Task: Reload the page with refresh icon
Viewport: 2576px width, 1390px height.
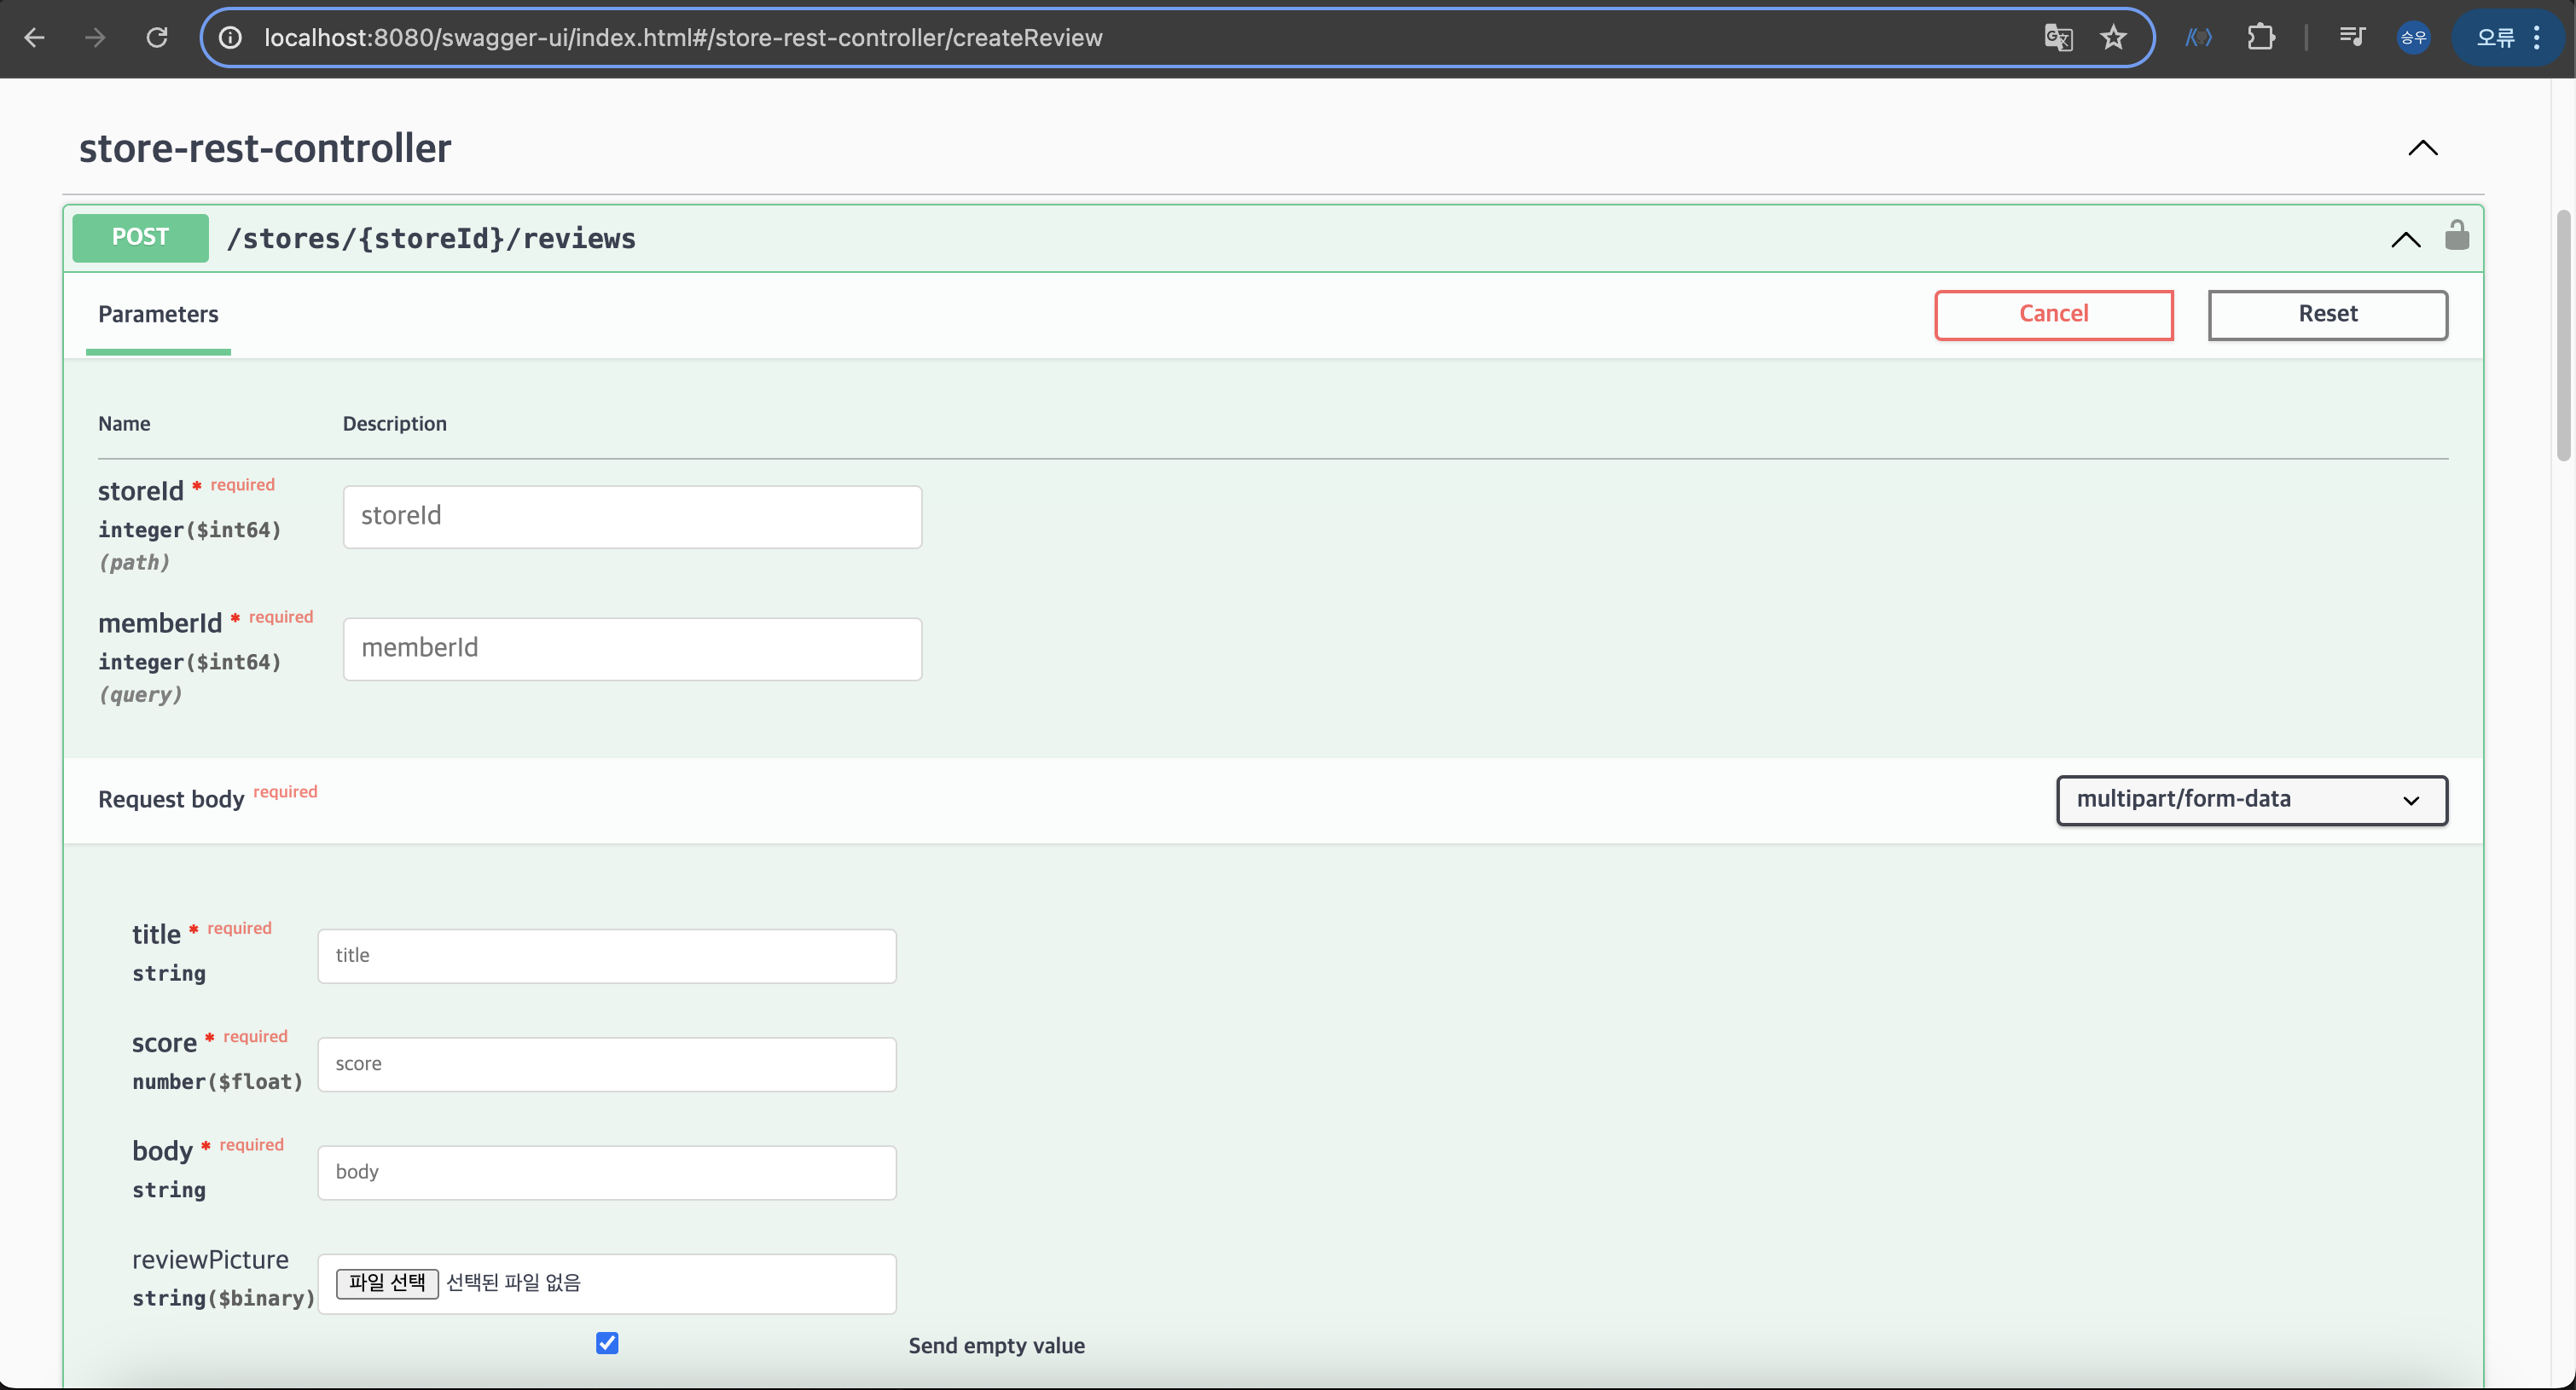Action: (157, 38)
